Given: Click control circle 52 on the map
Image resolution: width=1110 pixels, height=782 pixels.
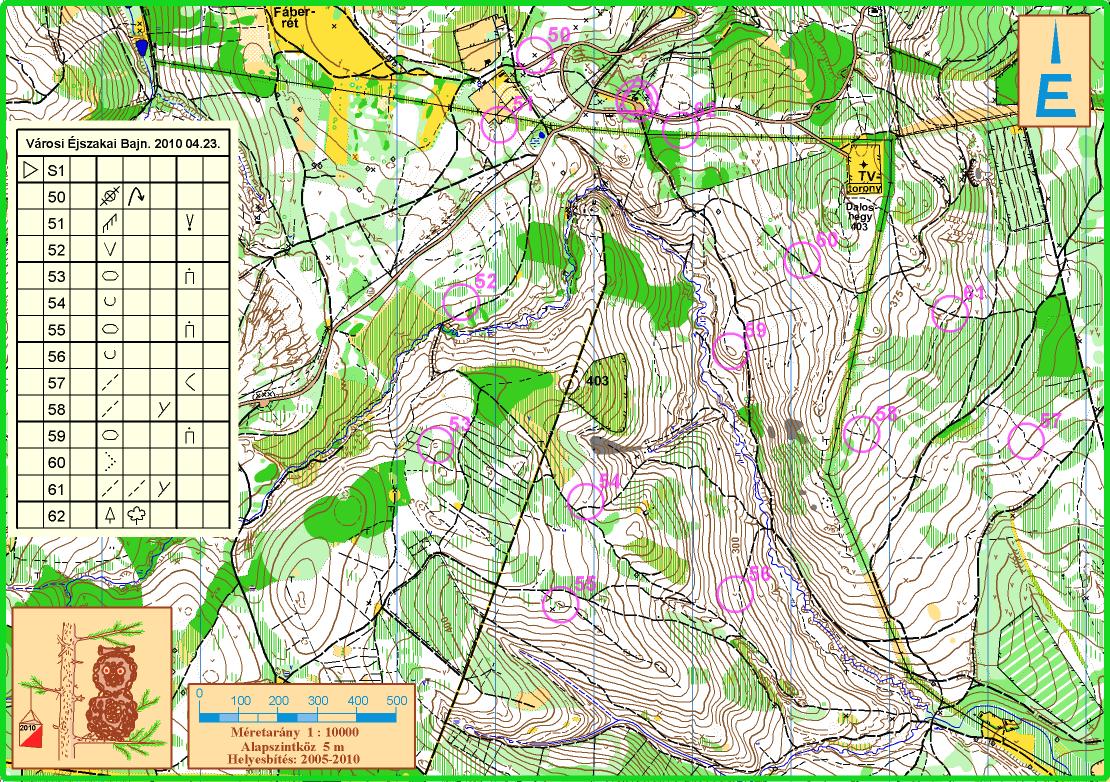Looking at the screenshot, I should [x=461, y=302].
